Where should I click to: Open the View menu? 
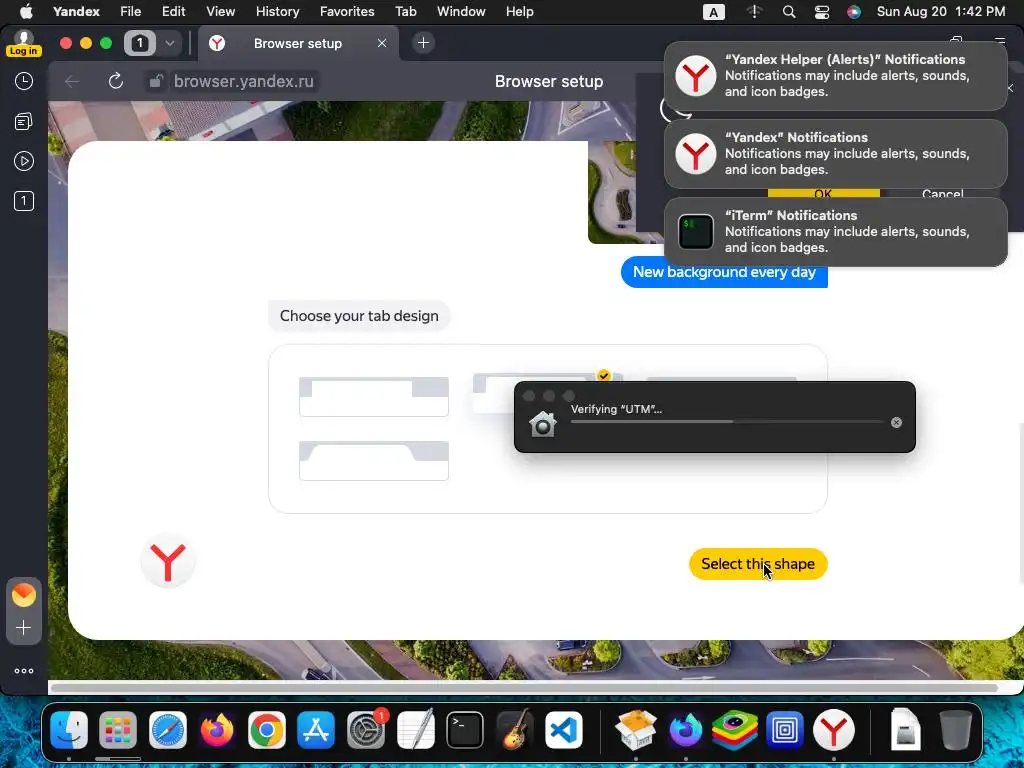pyautogui.click(x=221, y=12)
